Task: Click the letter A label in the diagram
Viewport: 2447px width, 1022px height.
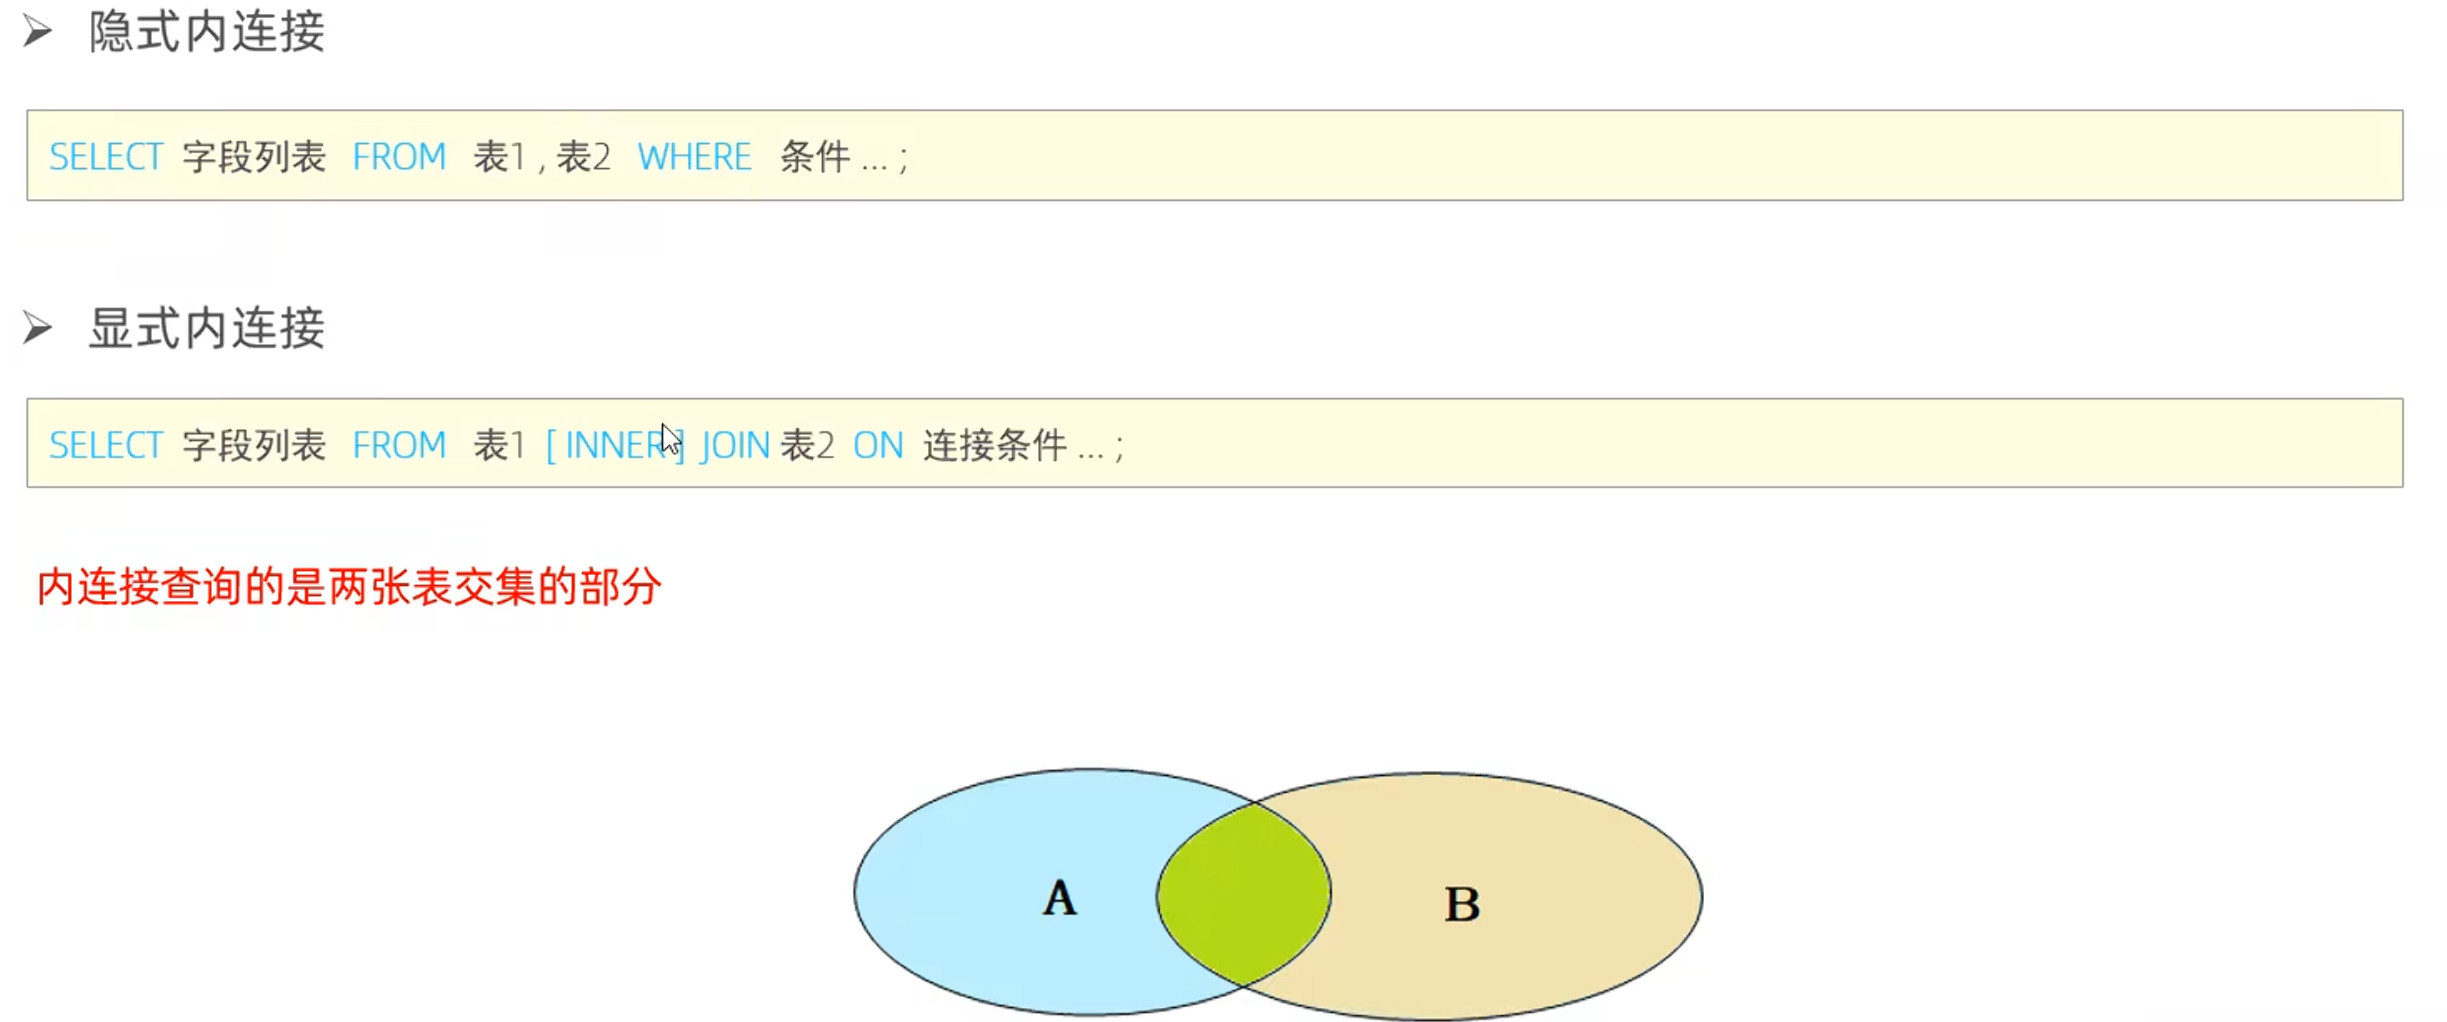Action: 1060,898
